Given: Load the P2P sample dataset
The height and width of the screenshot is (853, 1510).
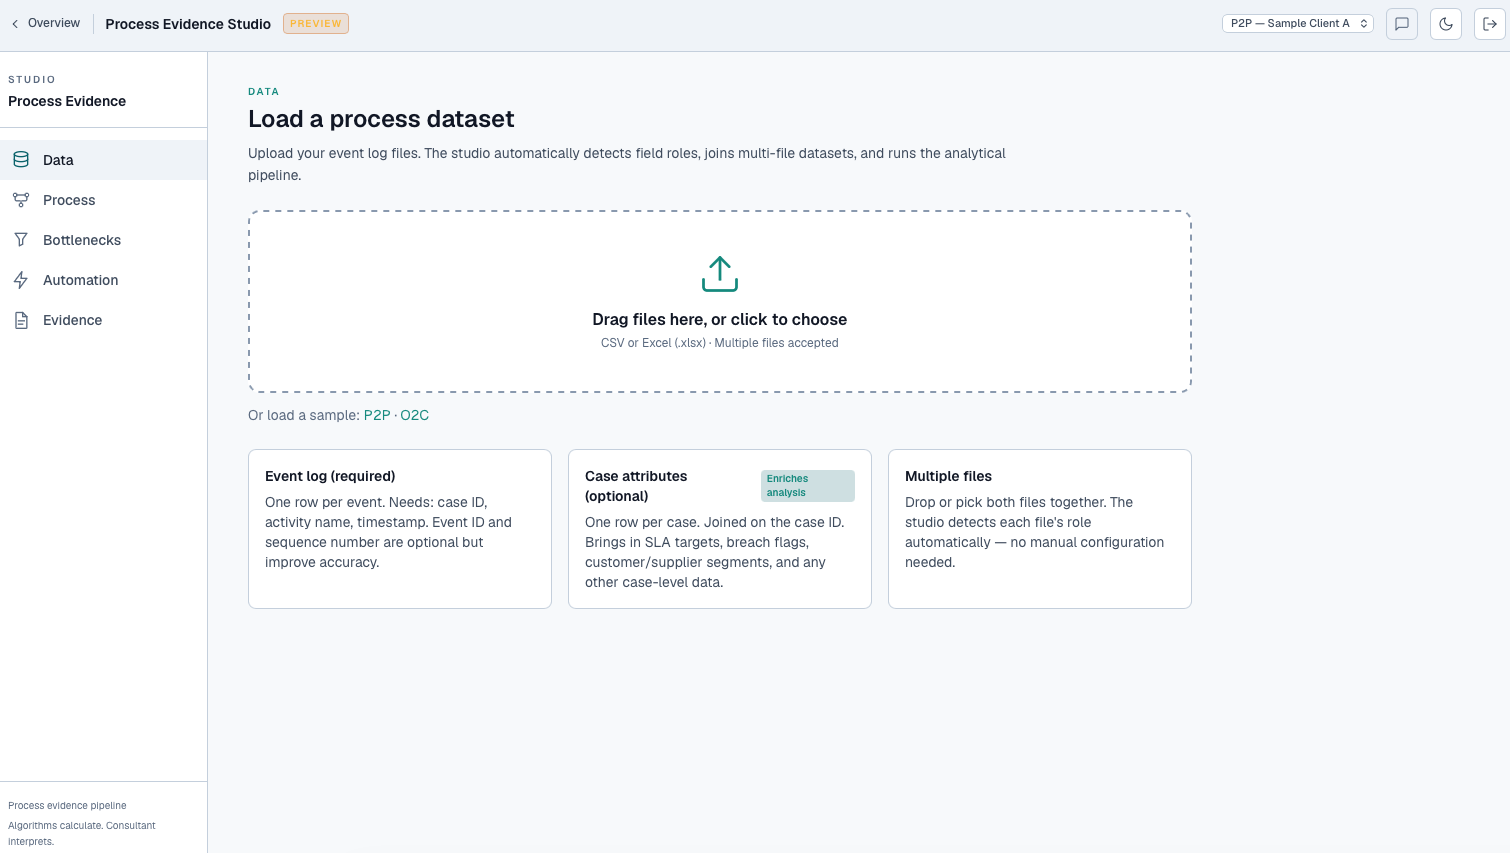Looking at the screenshot, I should [x=377, y=415].
